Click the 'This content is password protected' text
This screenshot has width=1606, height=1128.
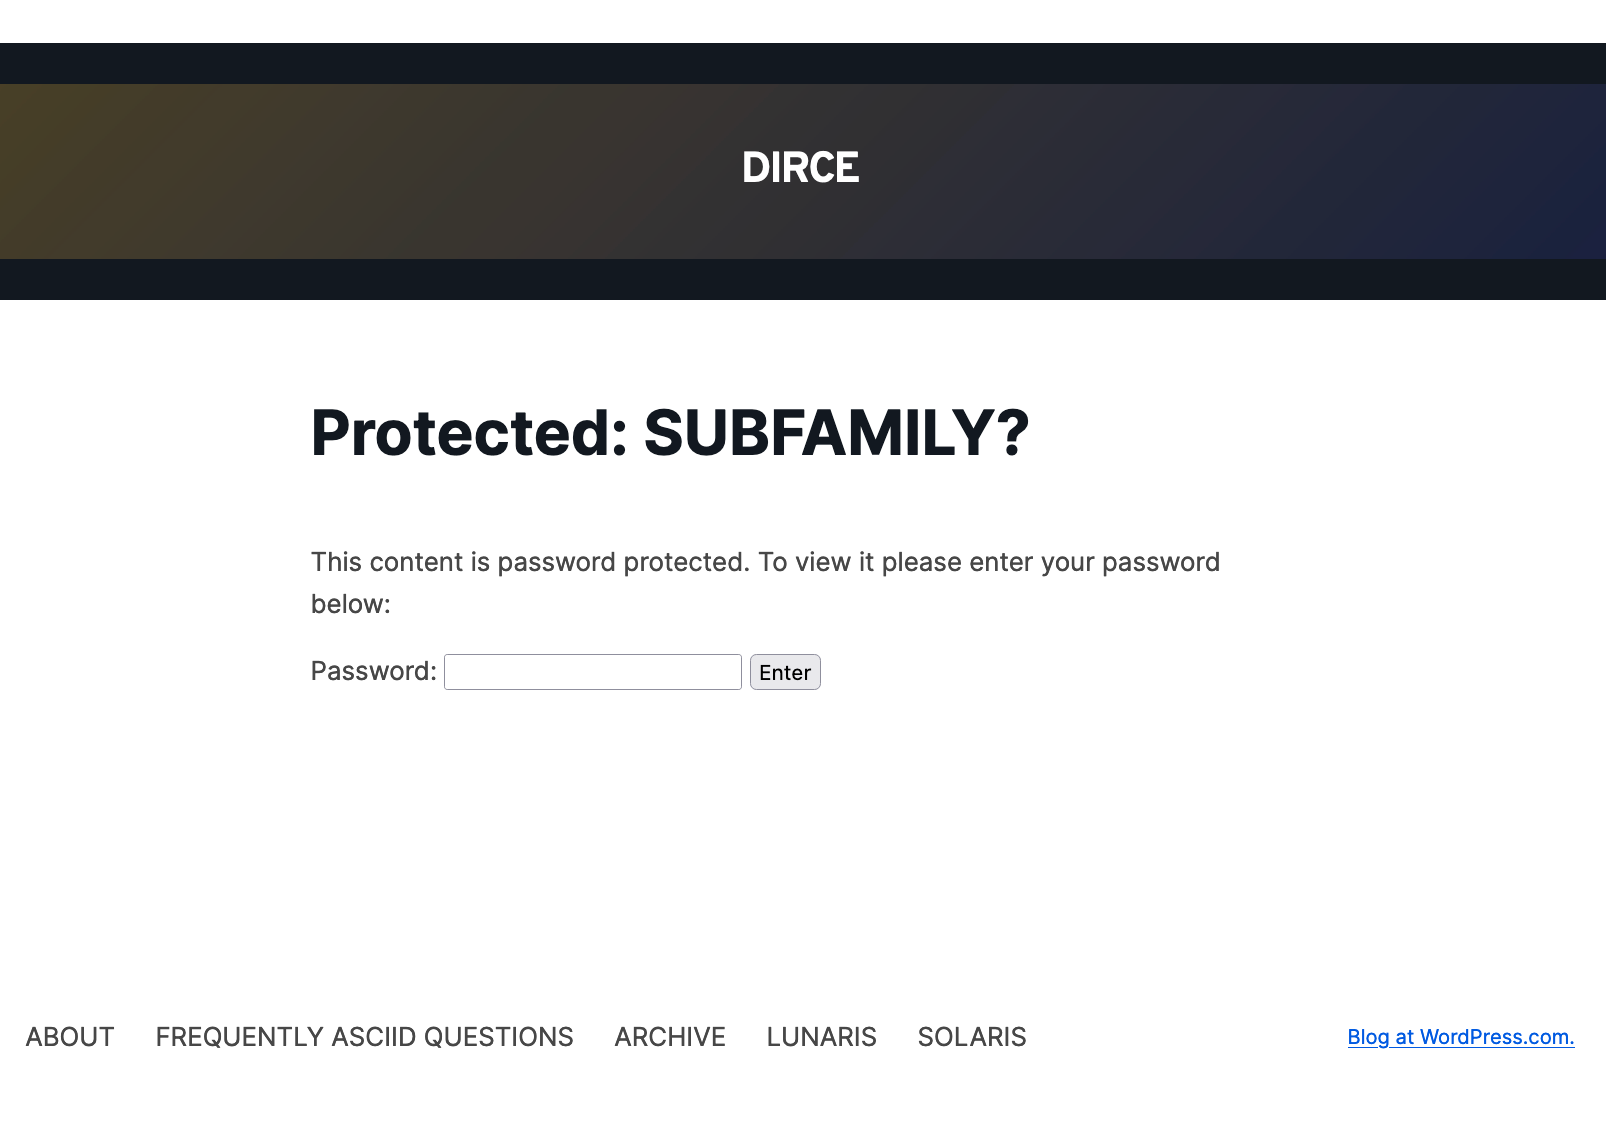point(530,562)
